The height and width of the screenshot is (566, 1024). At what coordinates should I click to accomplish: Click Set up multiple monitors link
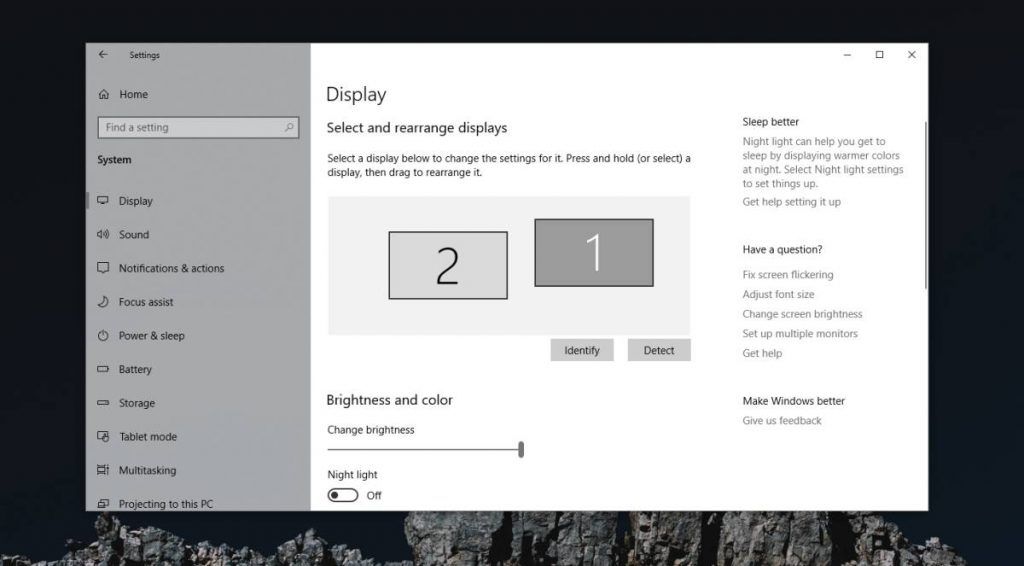pyautogui.click(x=799, y=334)
